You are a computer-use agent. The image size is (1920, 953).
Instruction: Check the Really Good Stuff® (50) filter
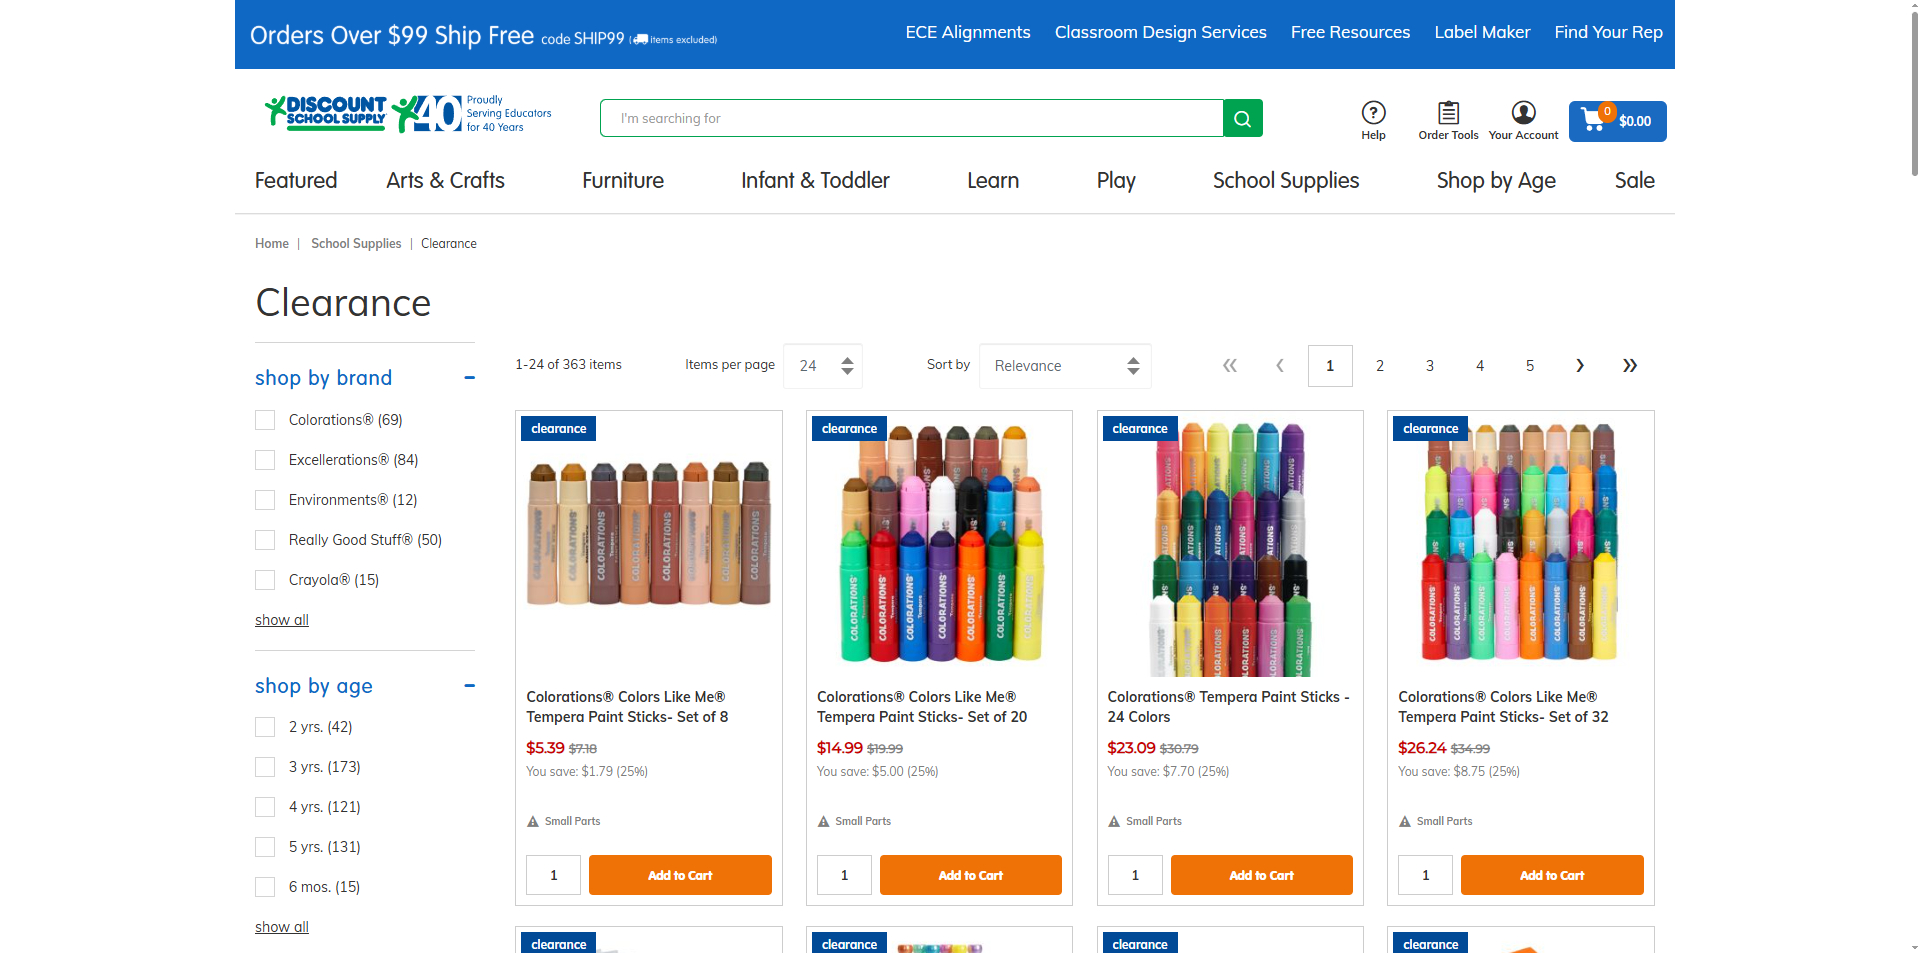click(265, 540)
